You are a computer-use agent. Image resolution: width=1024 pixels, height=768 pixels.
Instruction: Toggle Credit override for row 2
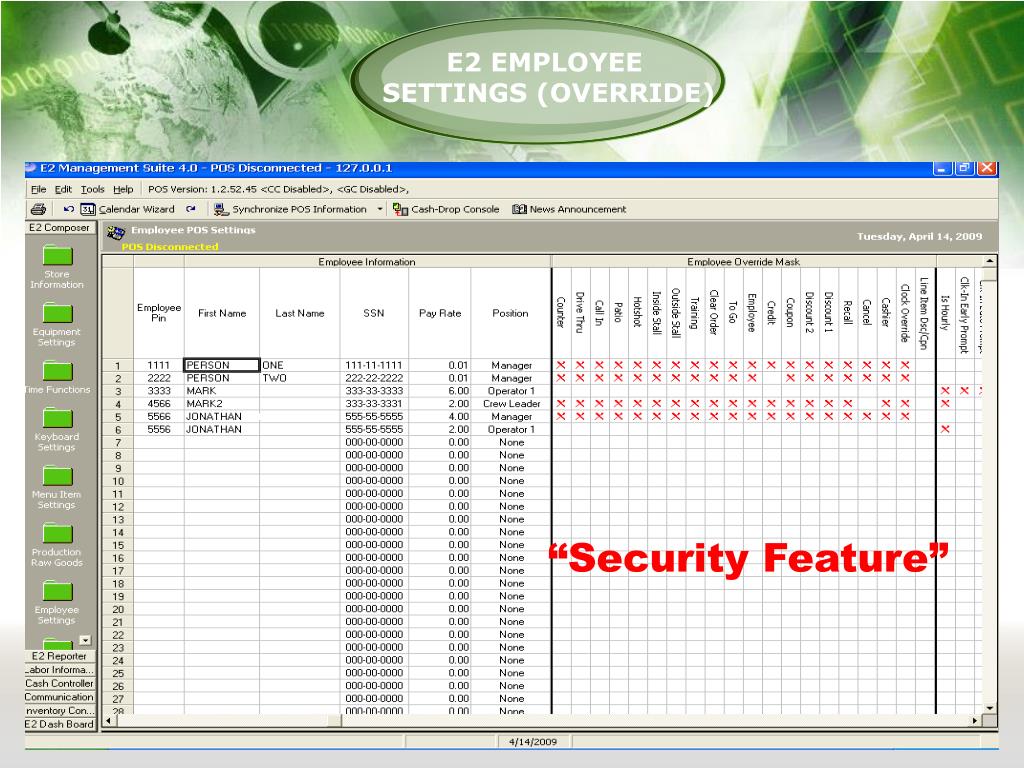[x=771, y=378]
